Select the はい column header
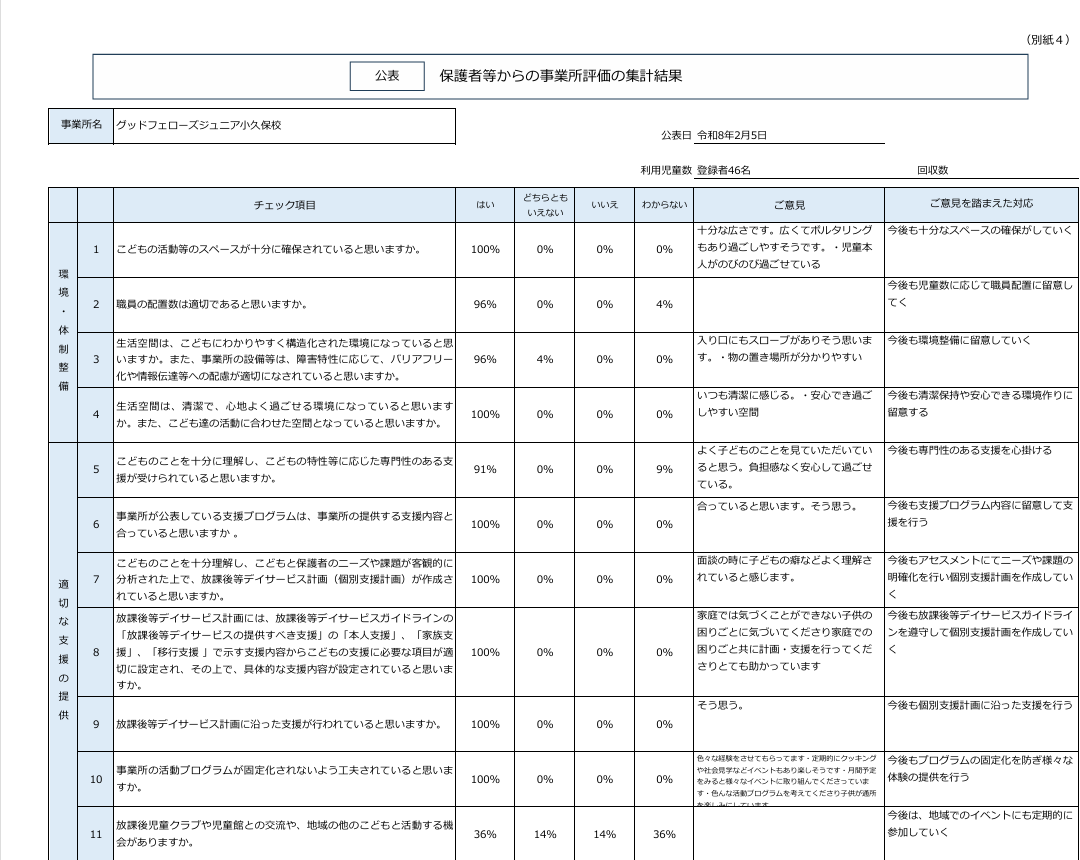Image resolution: width=1080 pixels, height=860 pixels. tap(485, 205)
